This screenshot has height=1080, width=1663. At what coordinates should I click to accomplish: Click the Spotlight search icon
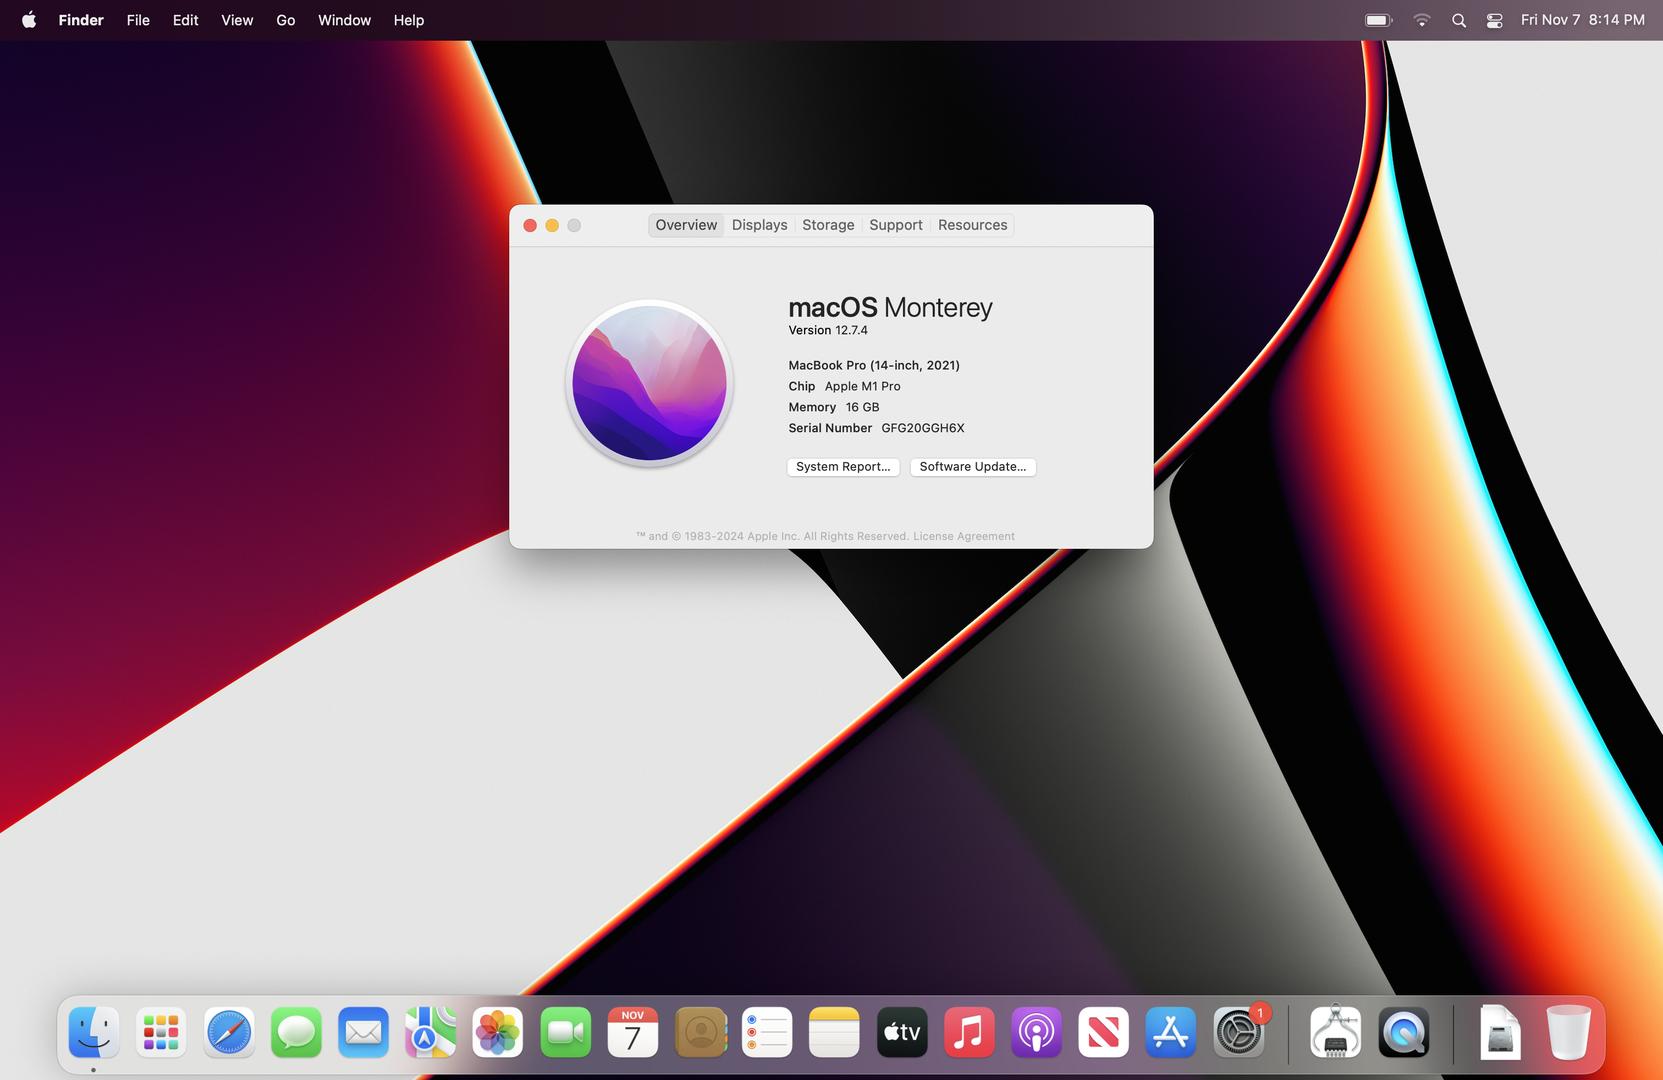tap(1459, 20)
